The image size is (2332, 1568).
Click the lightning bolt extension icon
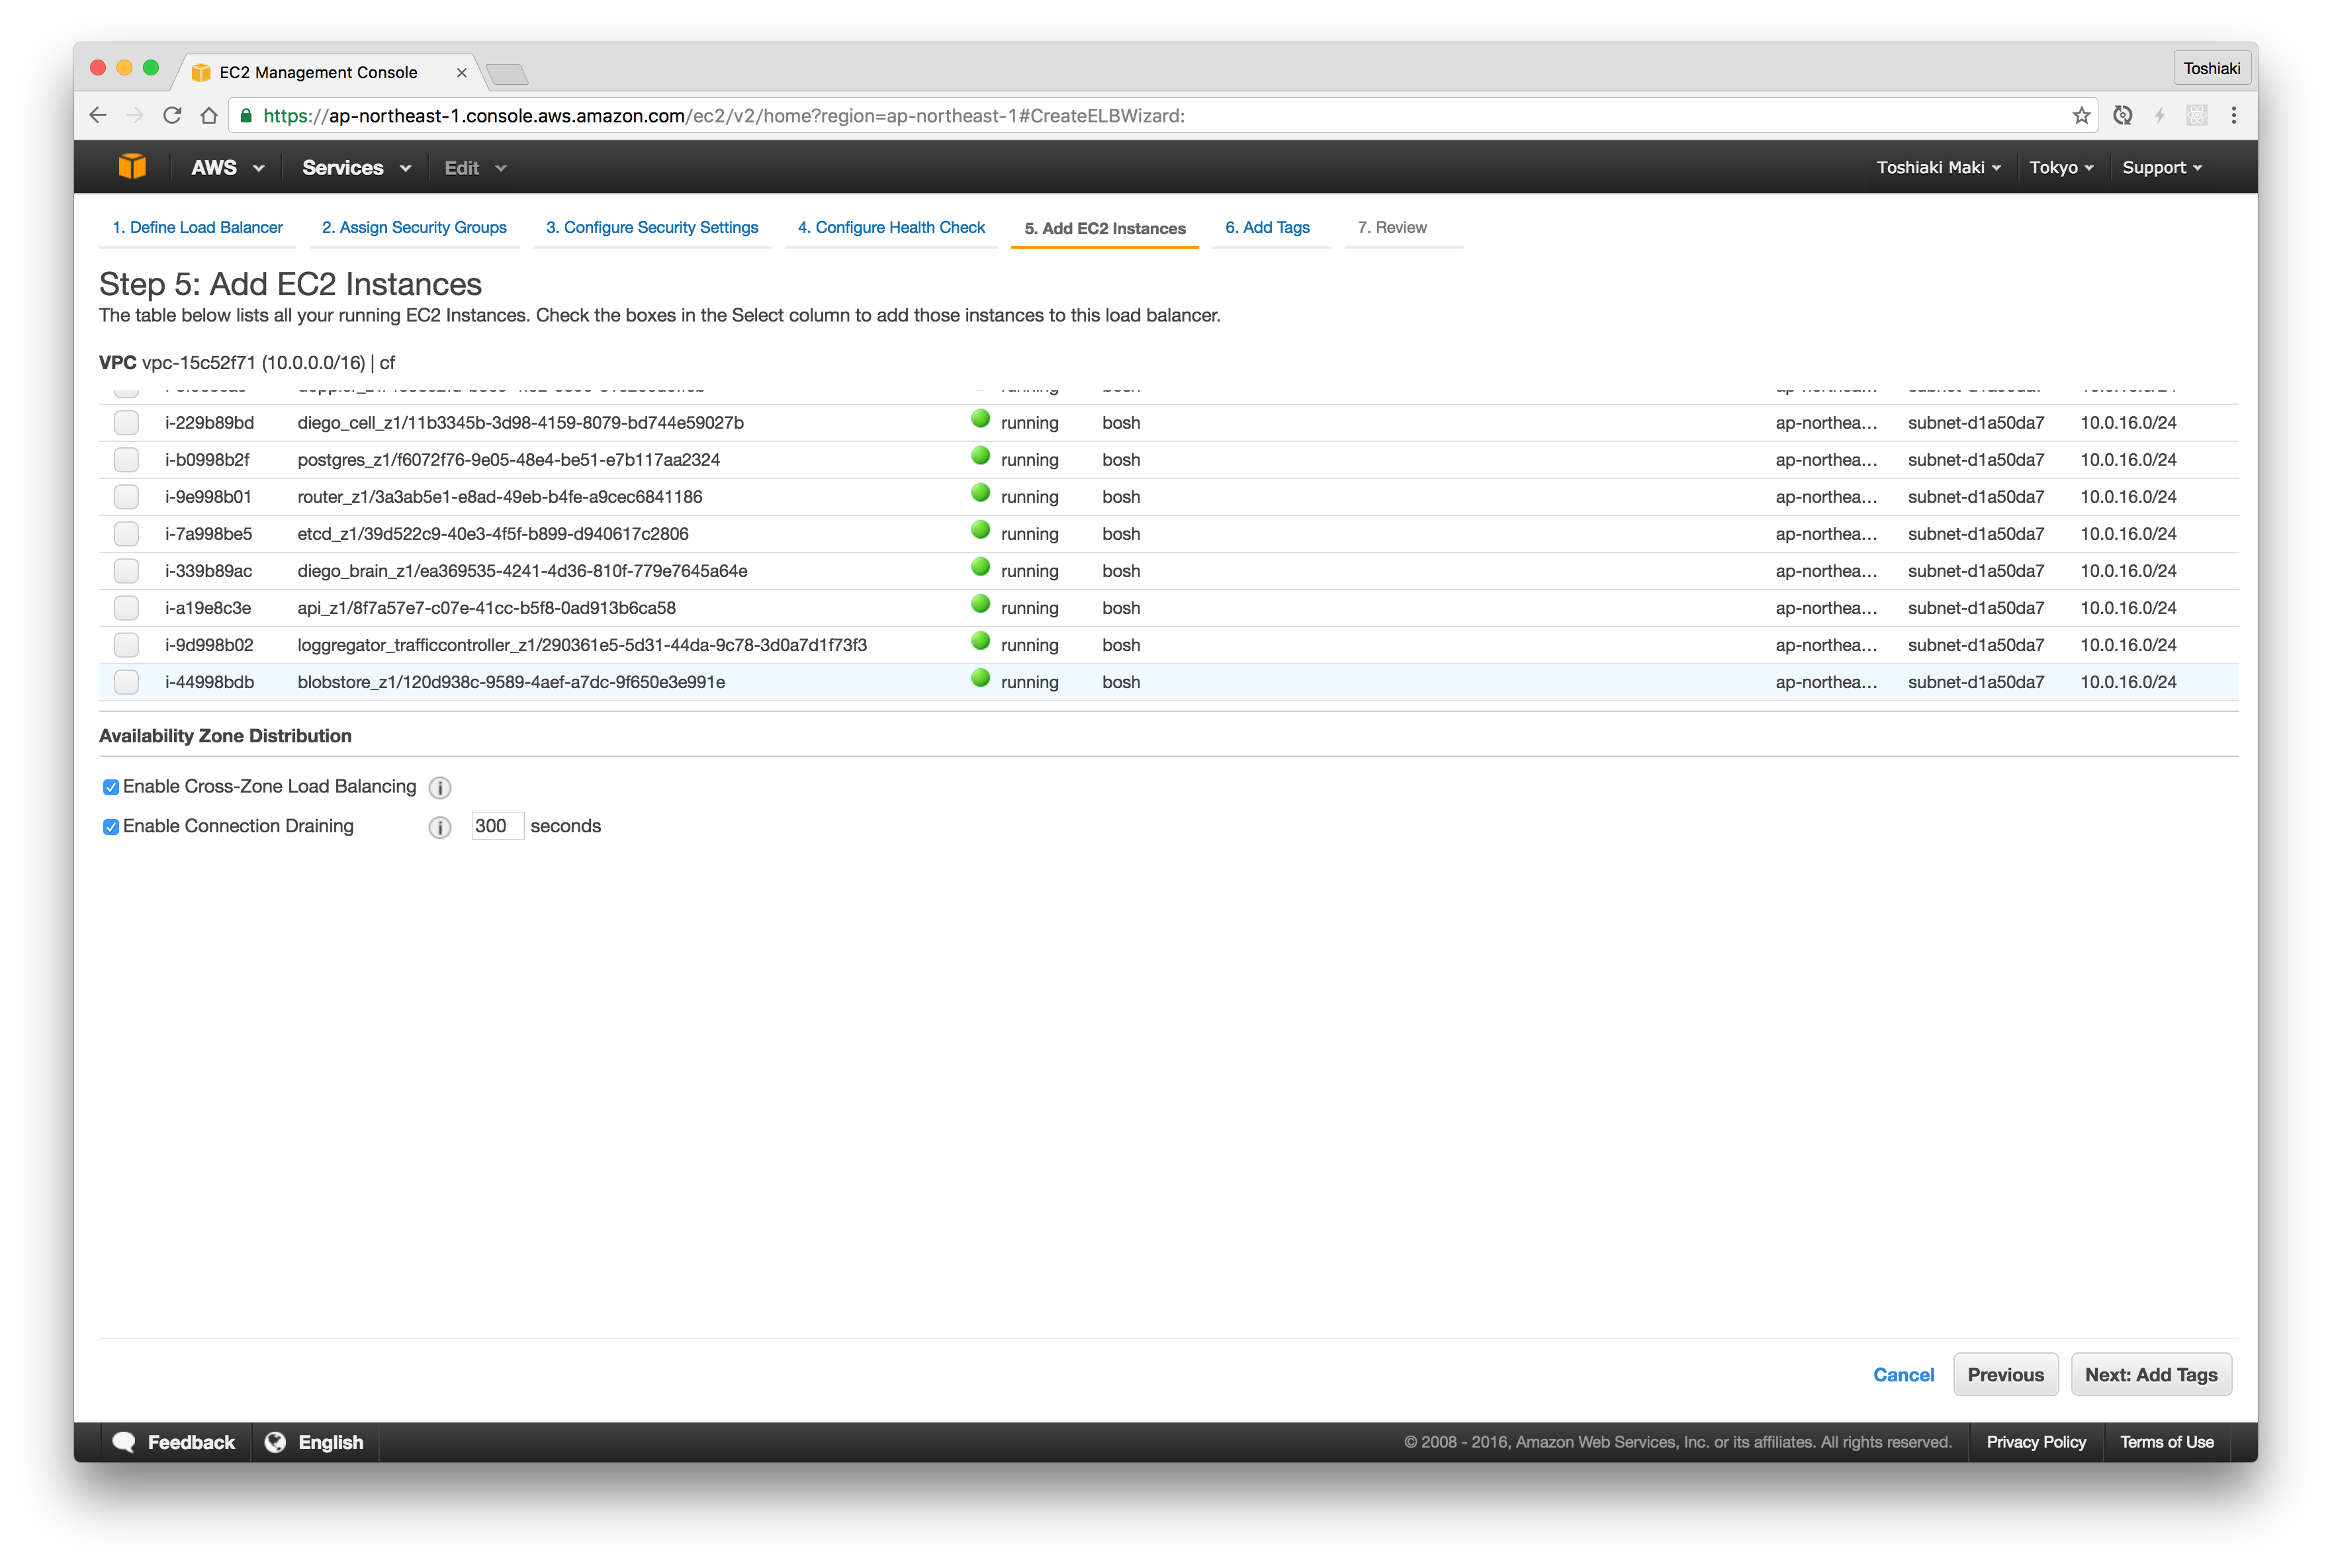click(x=2159, y=115)
